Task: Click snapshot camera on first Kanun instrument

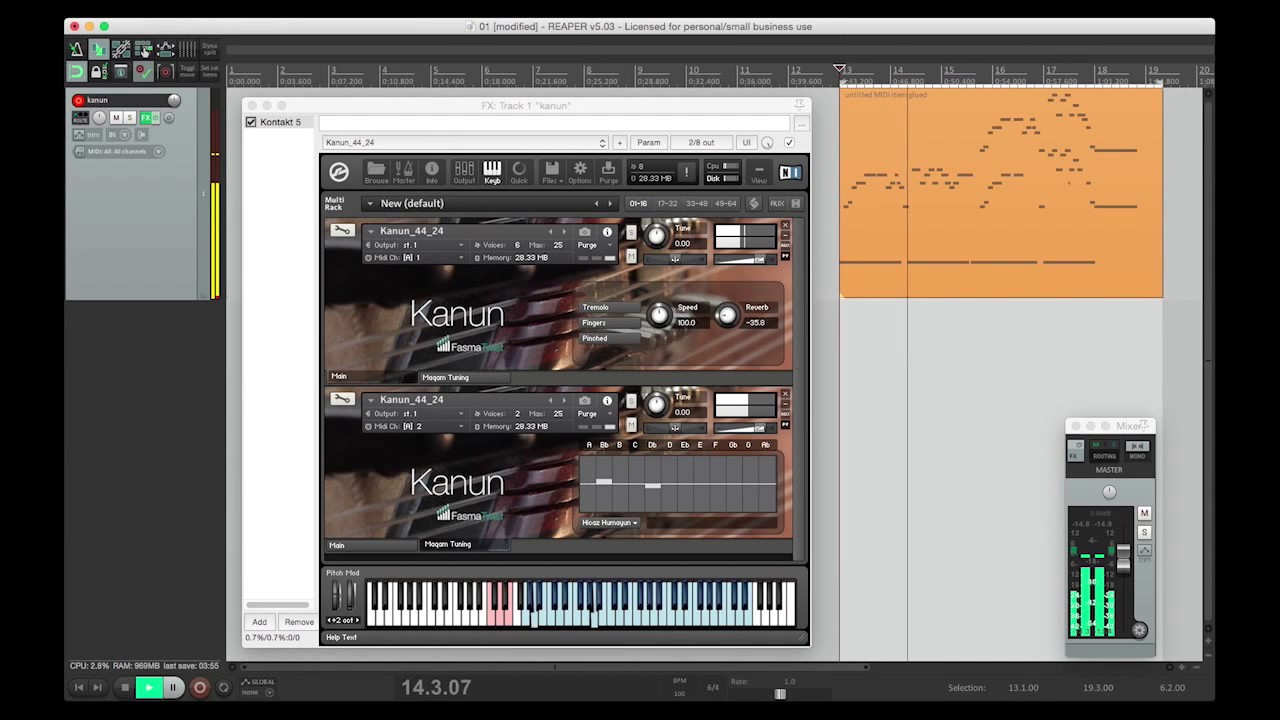Action: 585,232
